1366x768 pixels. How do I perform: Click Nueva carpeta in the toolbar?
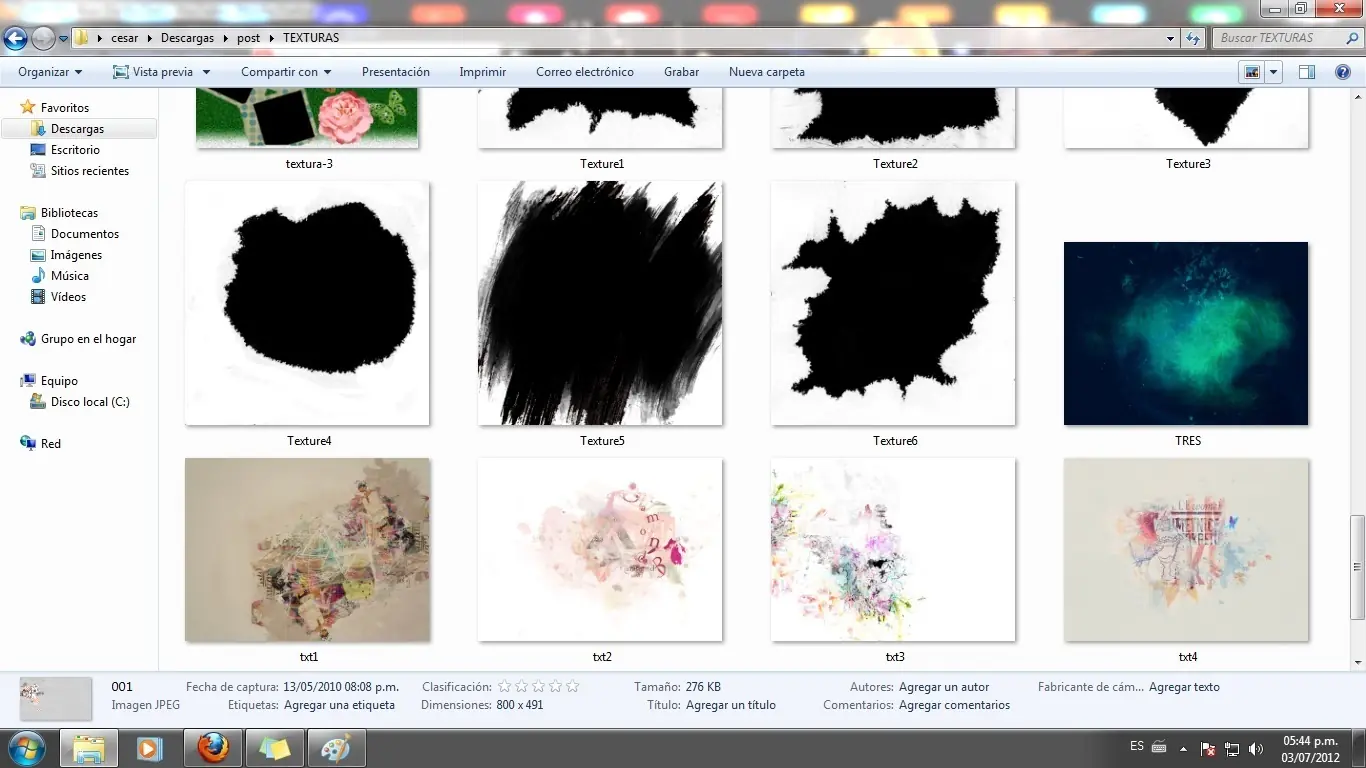766,72
